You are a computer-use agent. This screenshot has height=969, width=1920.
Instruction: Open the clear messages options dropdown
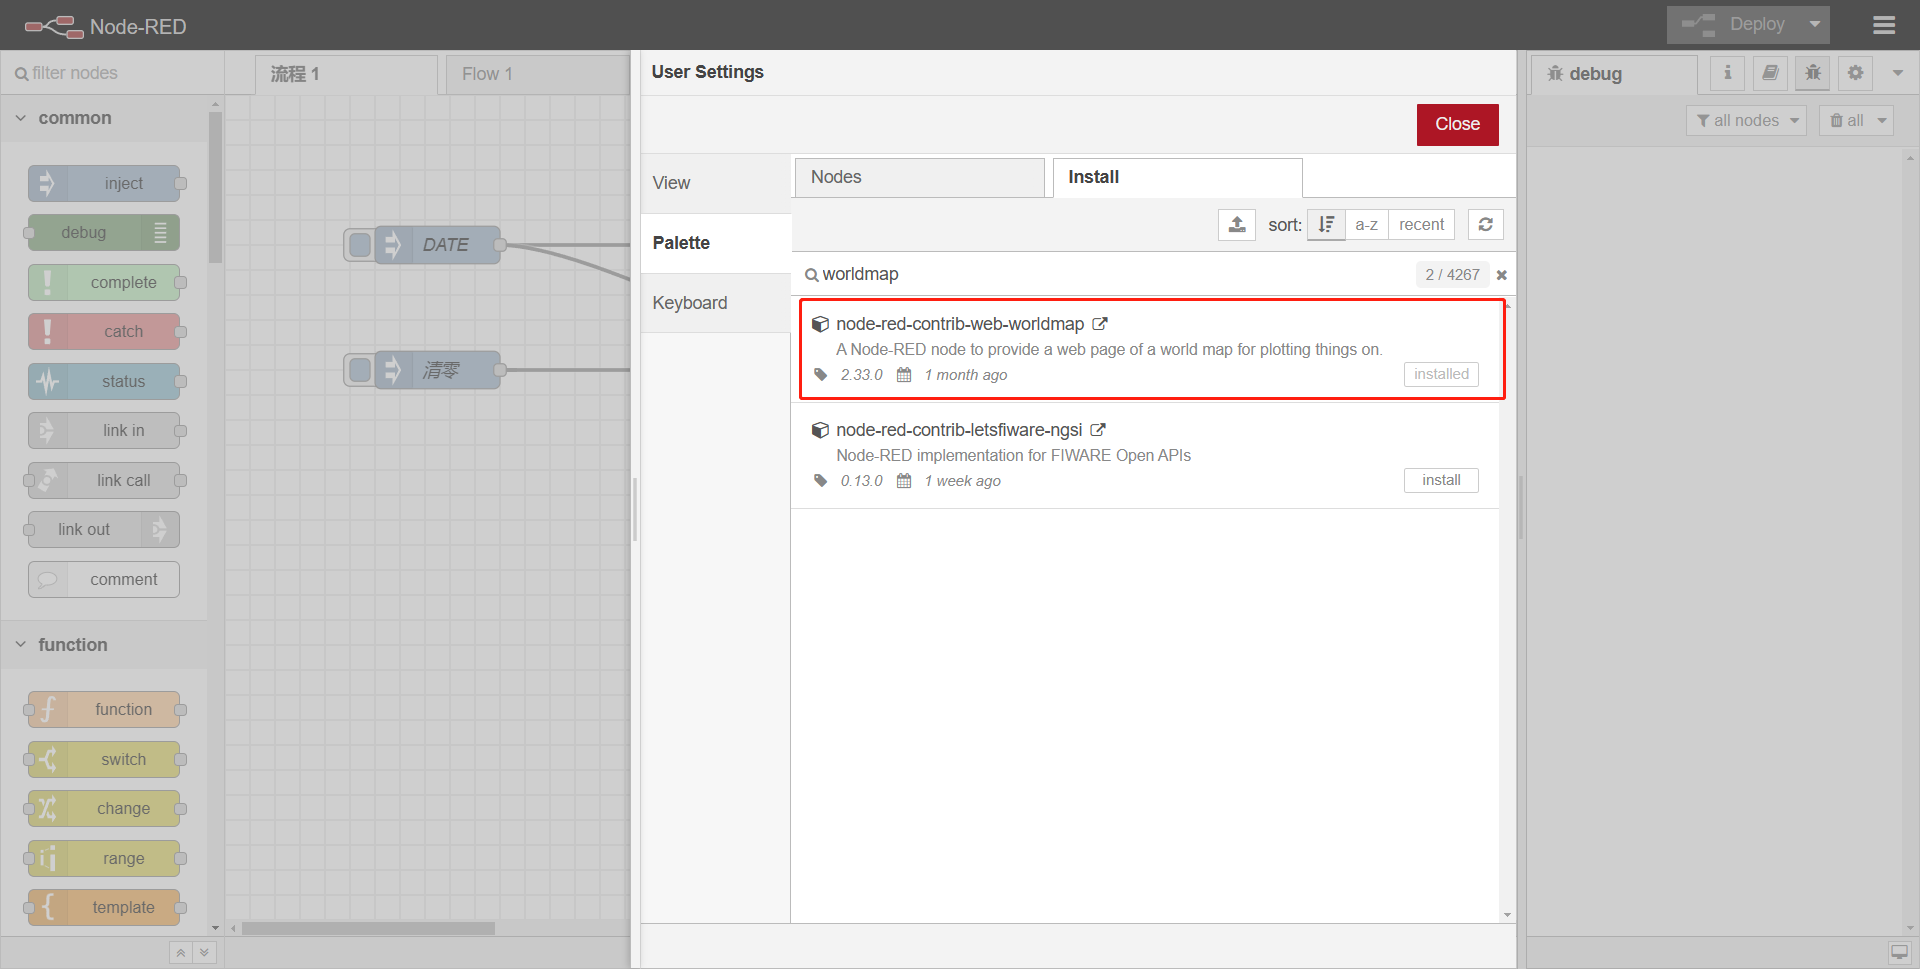pos(1883,121)
